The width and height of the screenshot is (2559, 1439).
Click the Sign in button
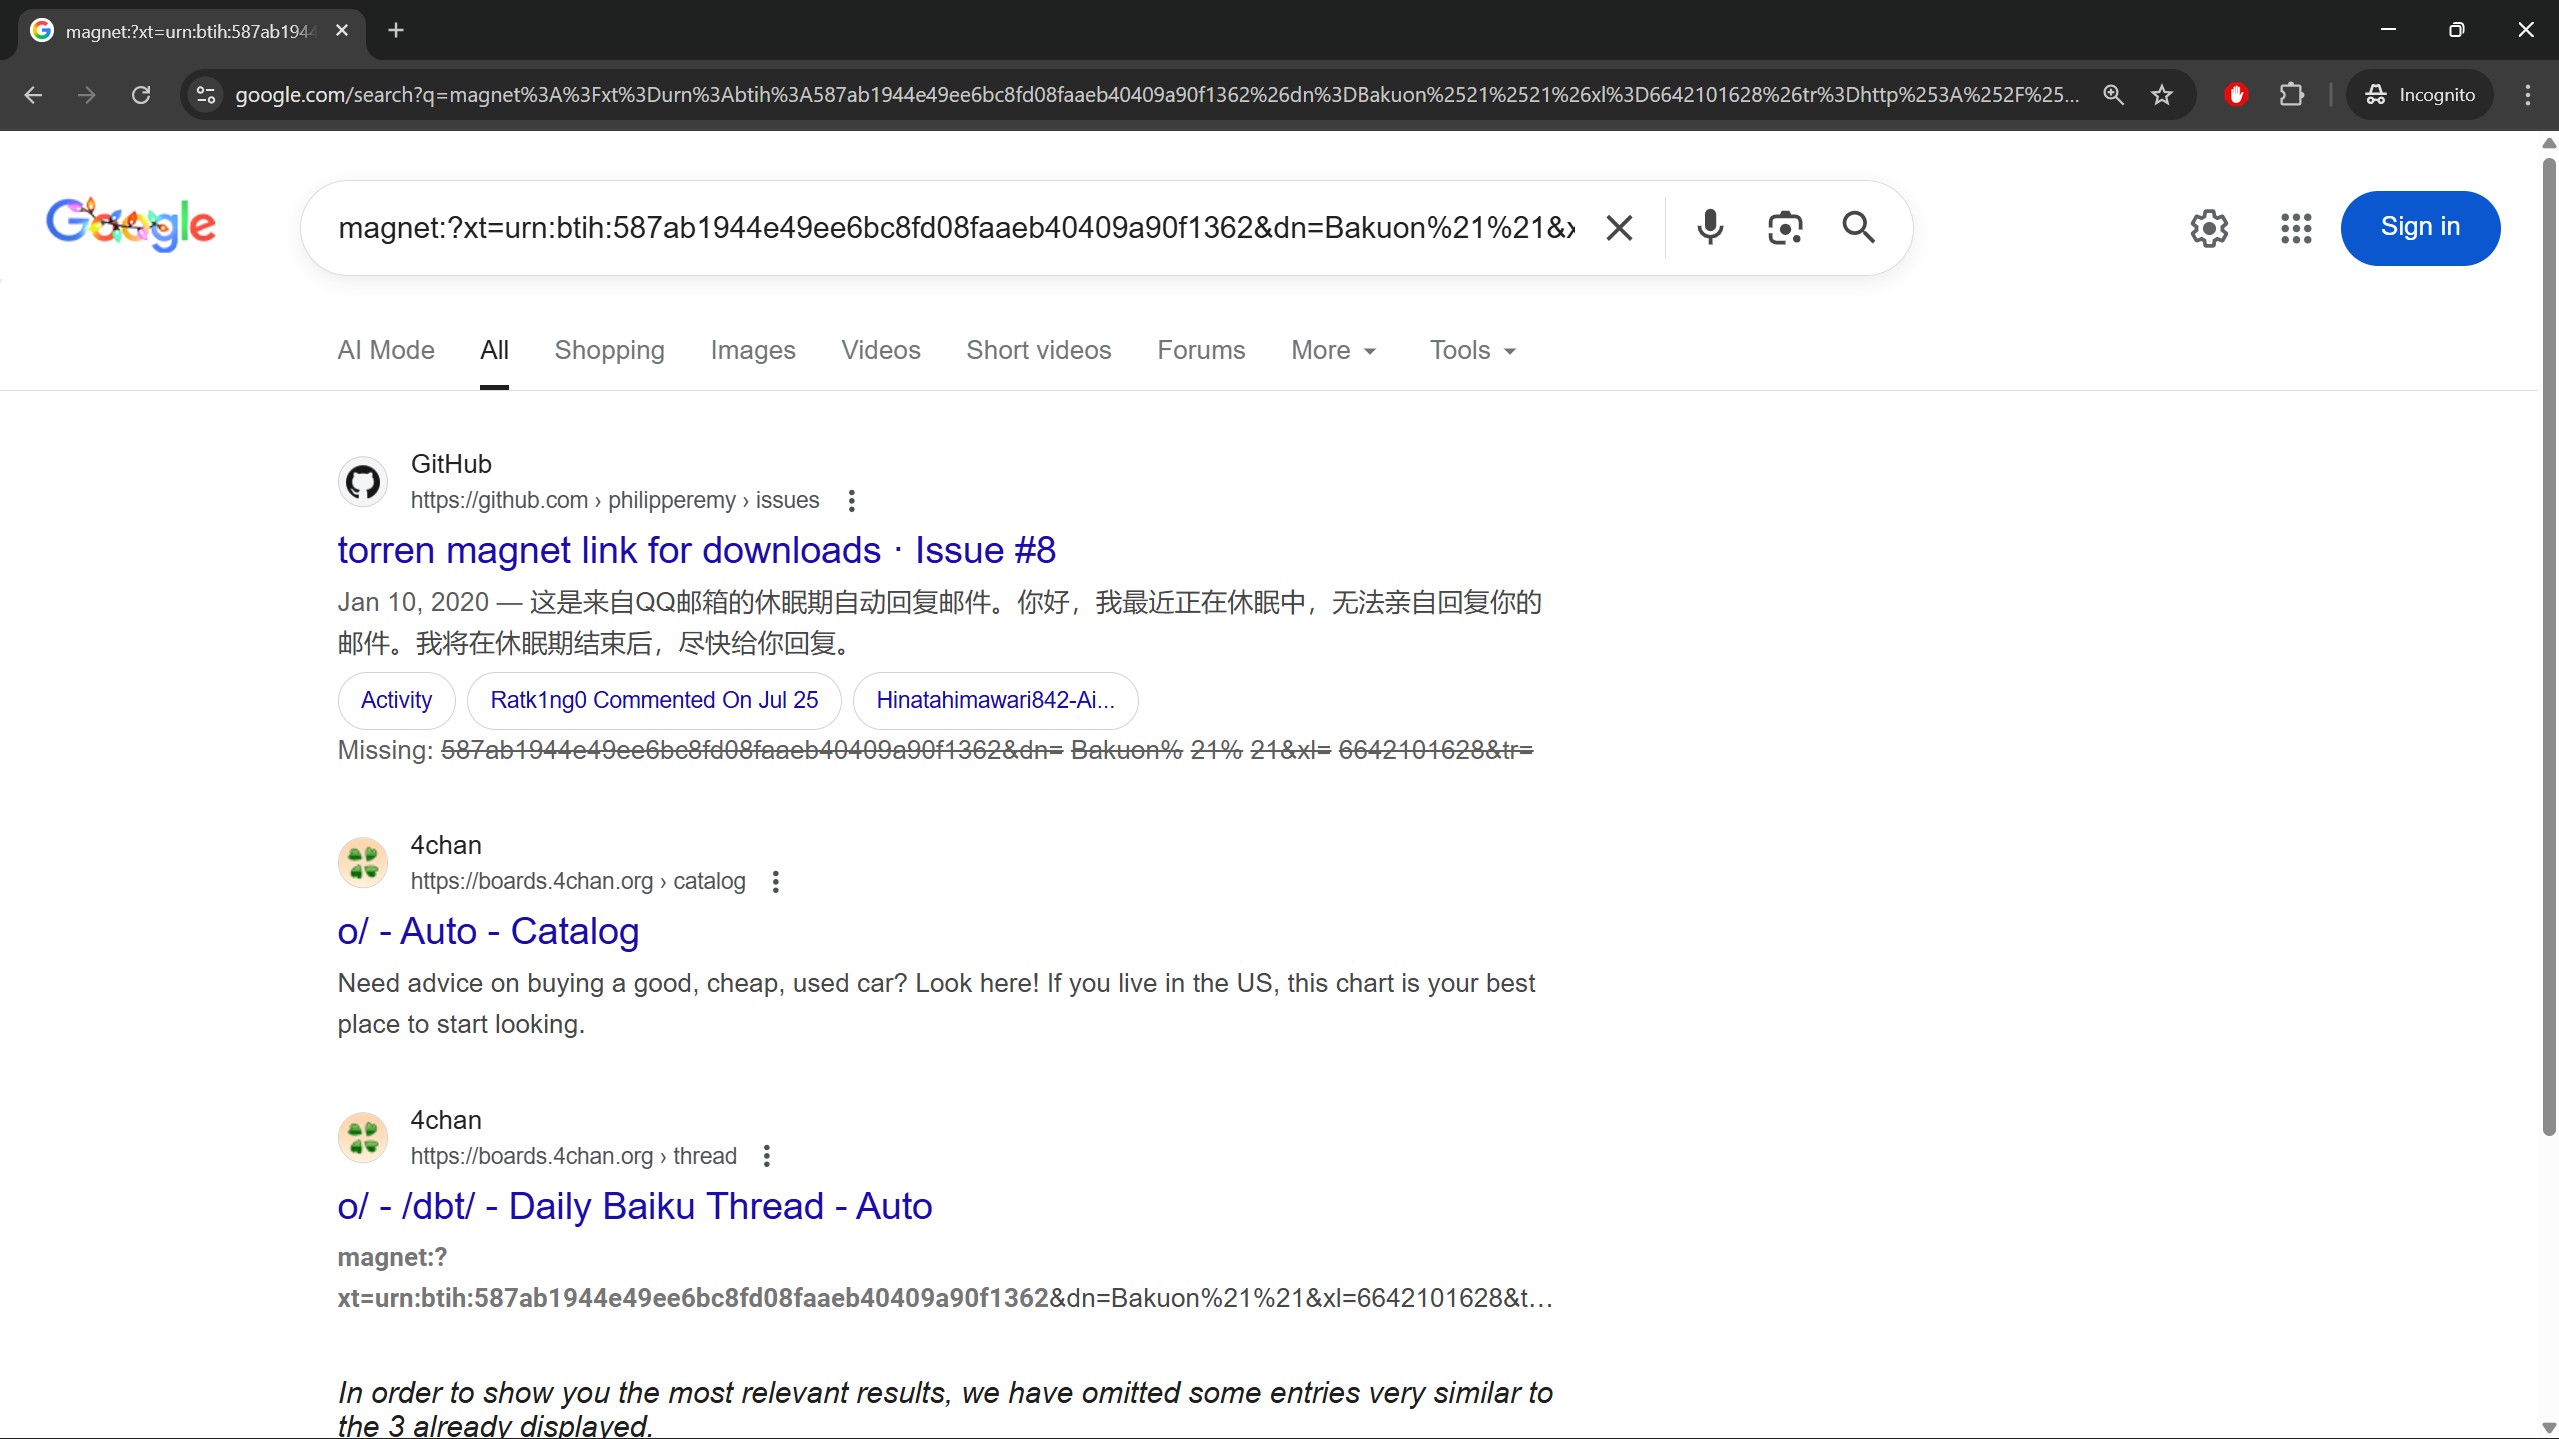click(x=2419, y=228)
